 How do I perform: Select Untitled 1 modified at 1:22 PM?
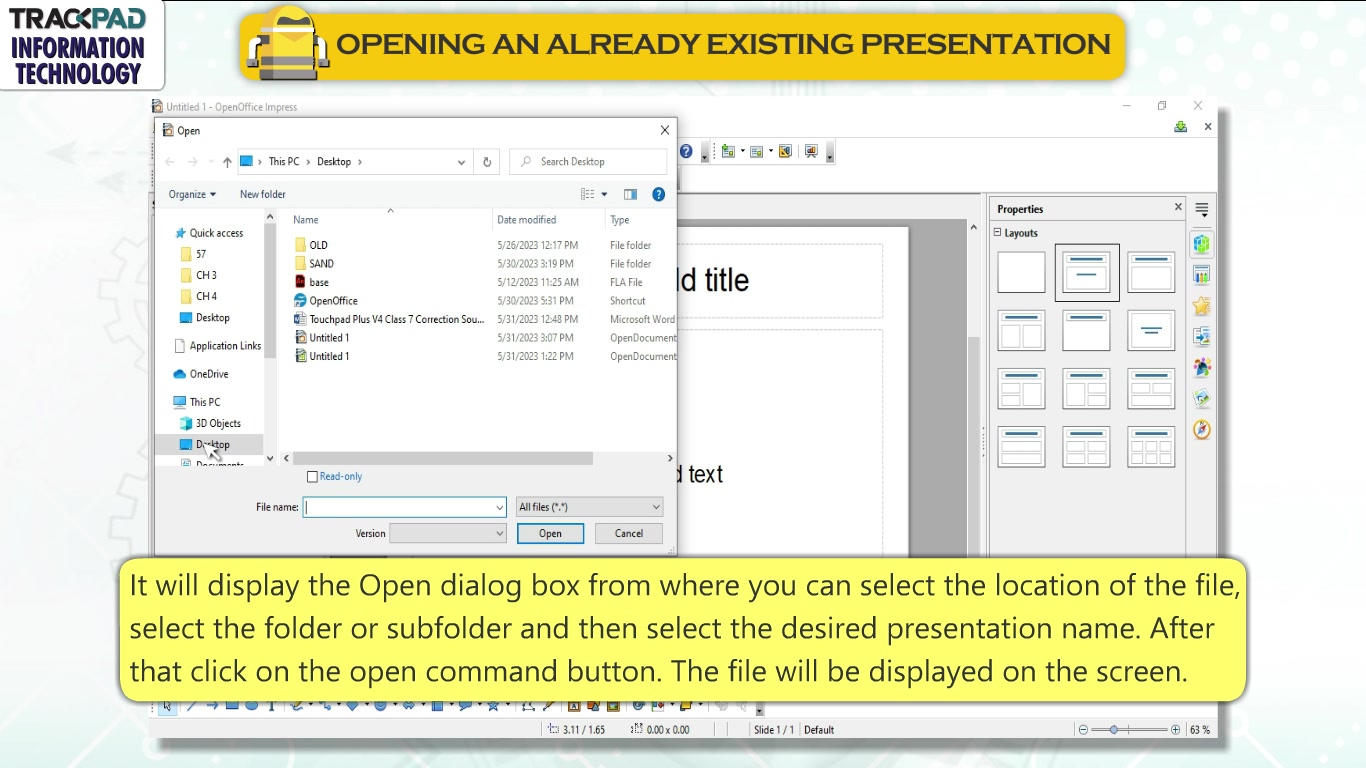pyautogui.click(x=329, y=356)
